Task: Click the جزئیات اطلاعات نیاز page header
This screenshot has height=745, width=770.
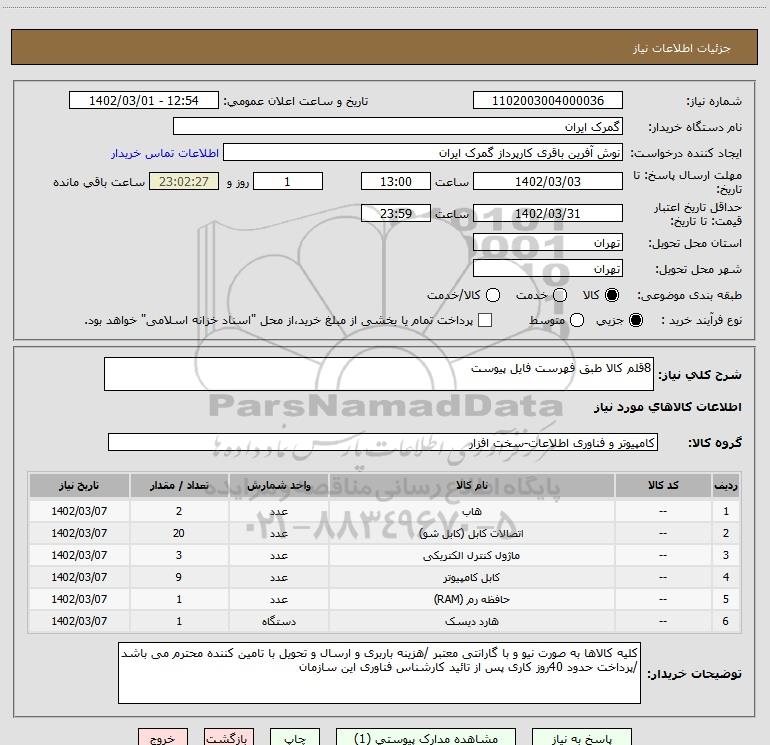Action: [681, 48]
